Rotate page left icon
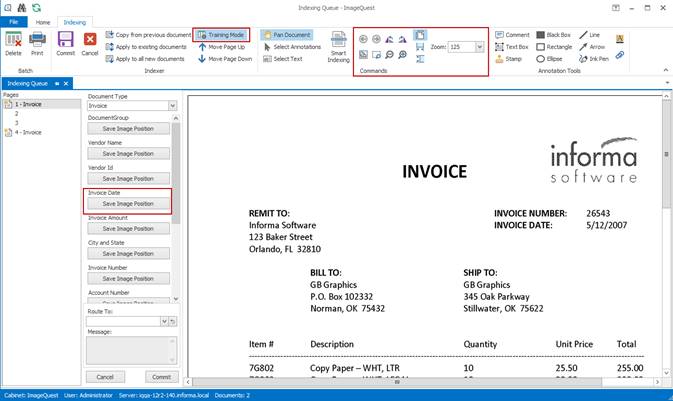673x401 pixels. point(389,39)
